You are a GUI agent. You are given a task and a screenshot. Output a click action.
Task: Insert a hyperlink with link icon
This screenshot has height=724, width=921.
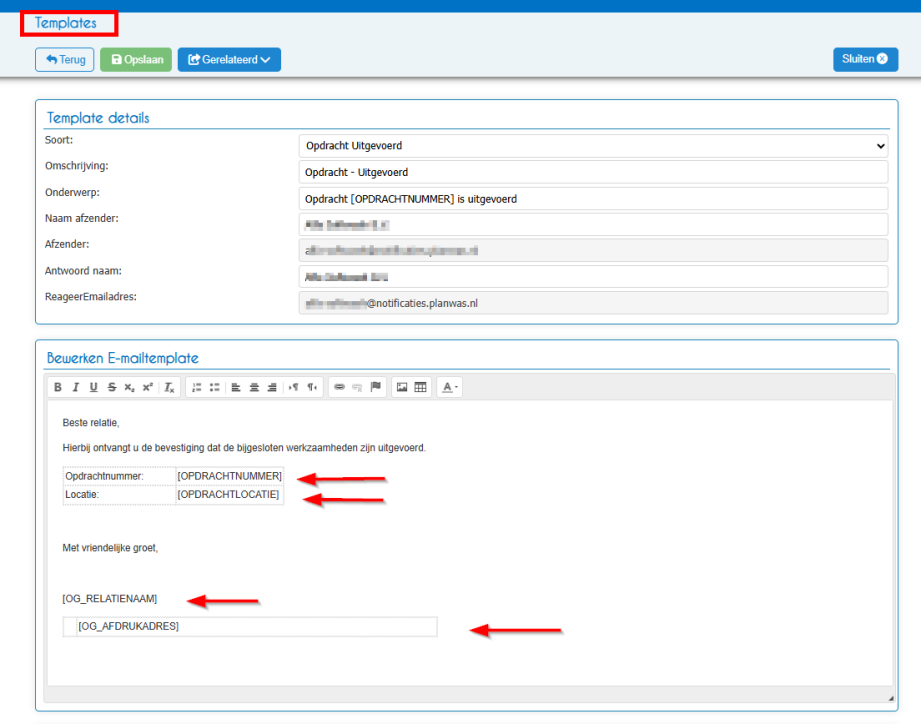point(339,388)
